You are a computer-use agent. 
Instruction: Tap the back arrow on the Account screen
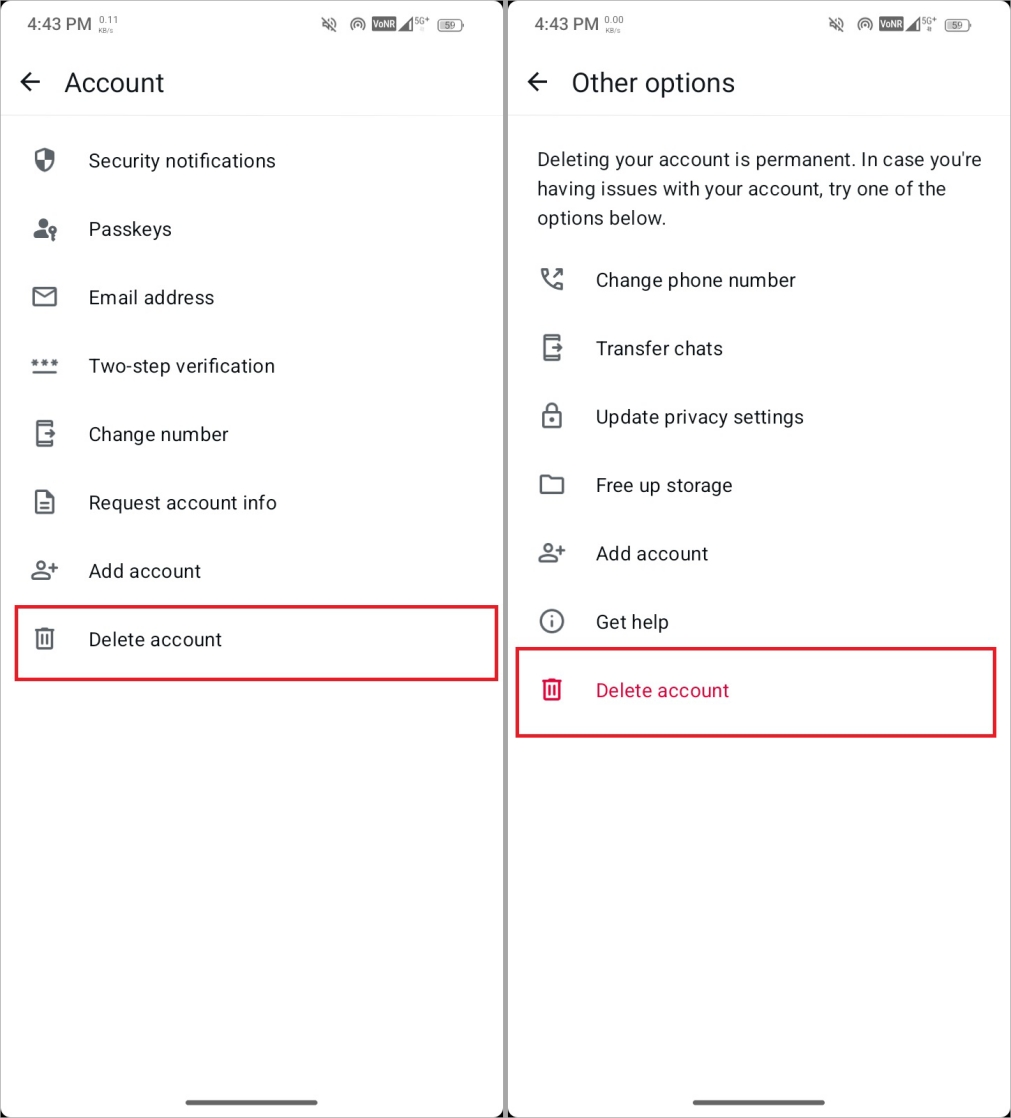click(30, 82)
